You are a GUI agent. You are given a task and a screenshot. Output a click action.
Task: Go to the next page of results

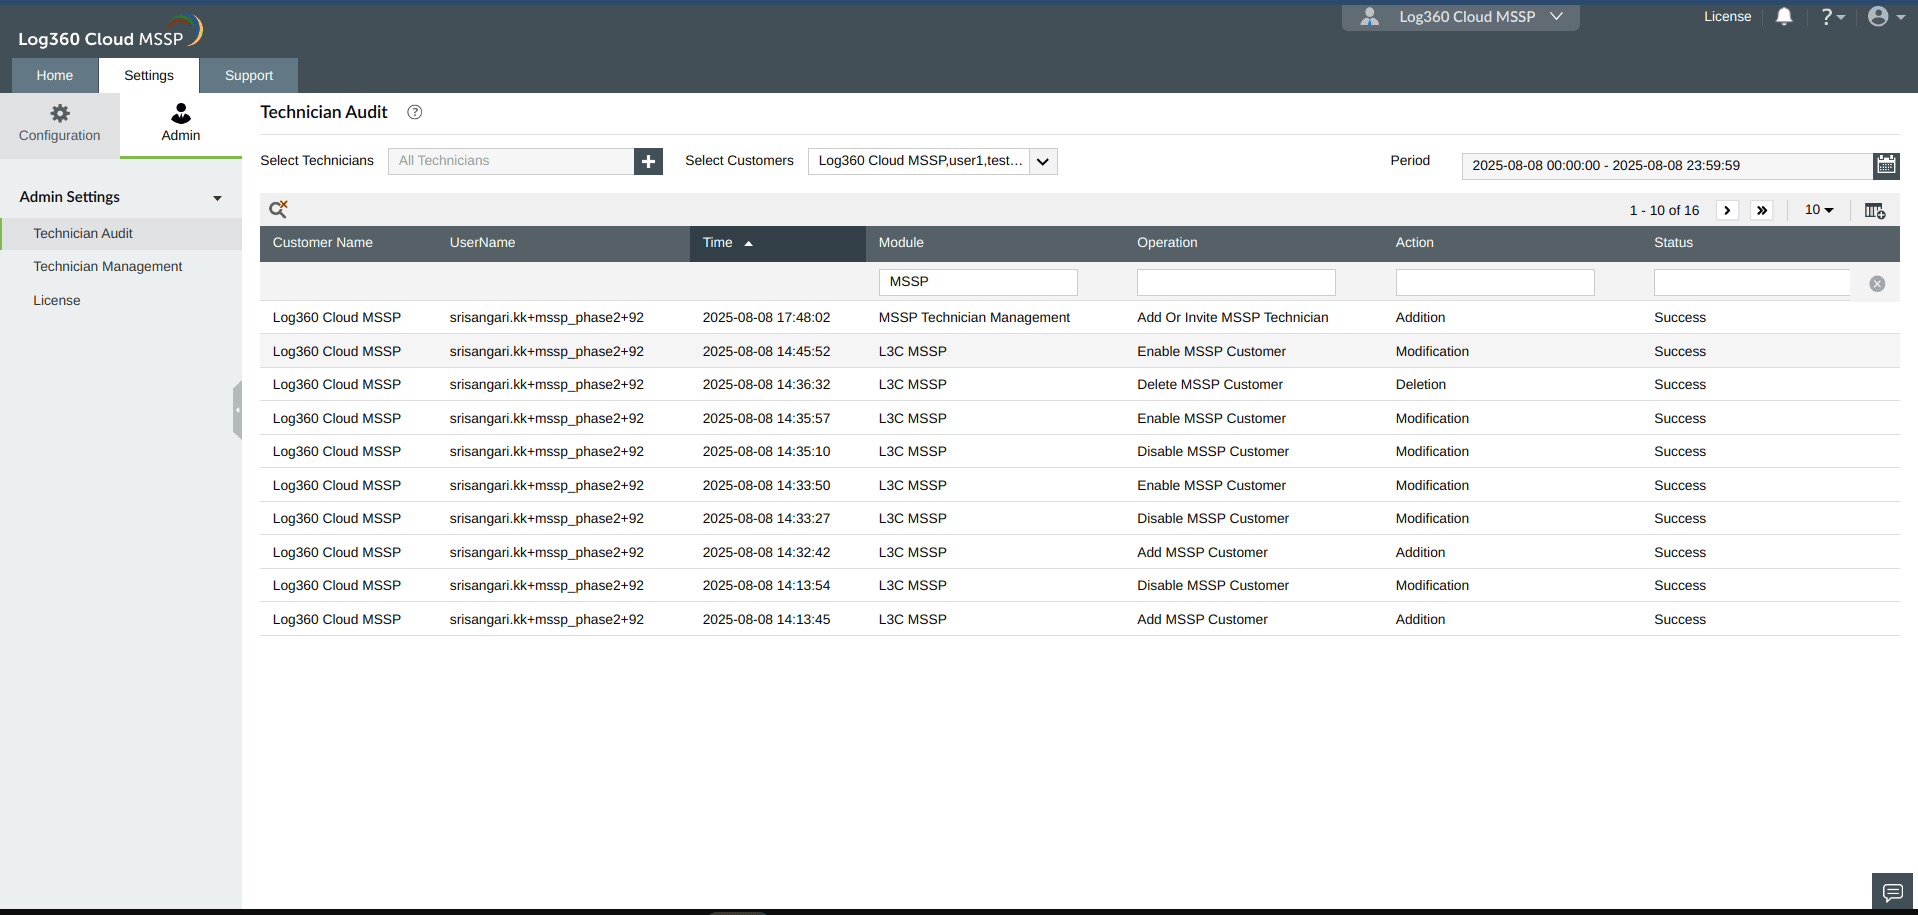pyautogui.click(x=1727, y=210)
